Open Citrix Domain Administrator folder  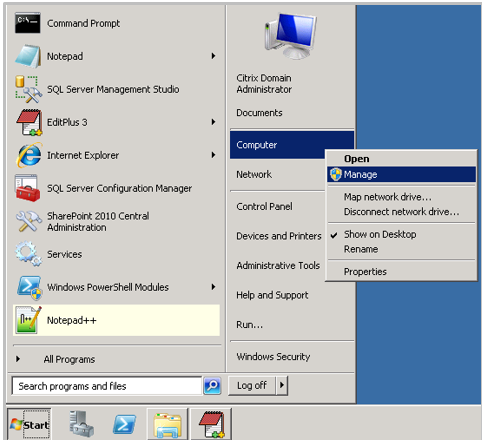[264, 84]
